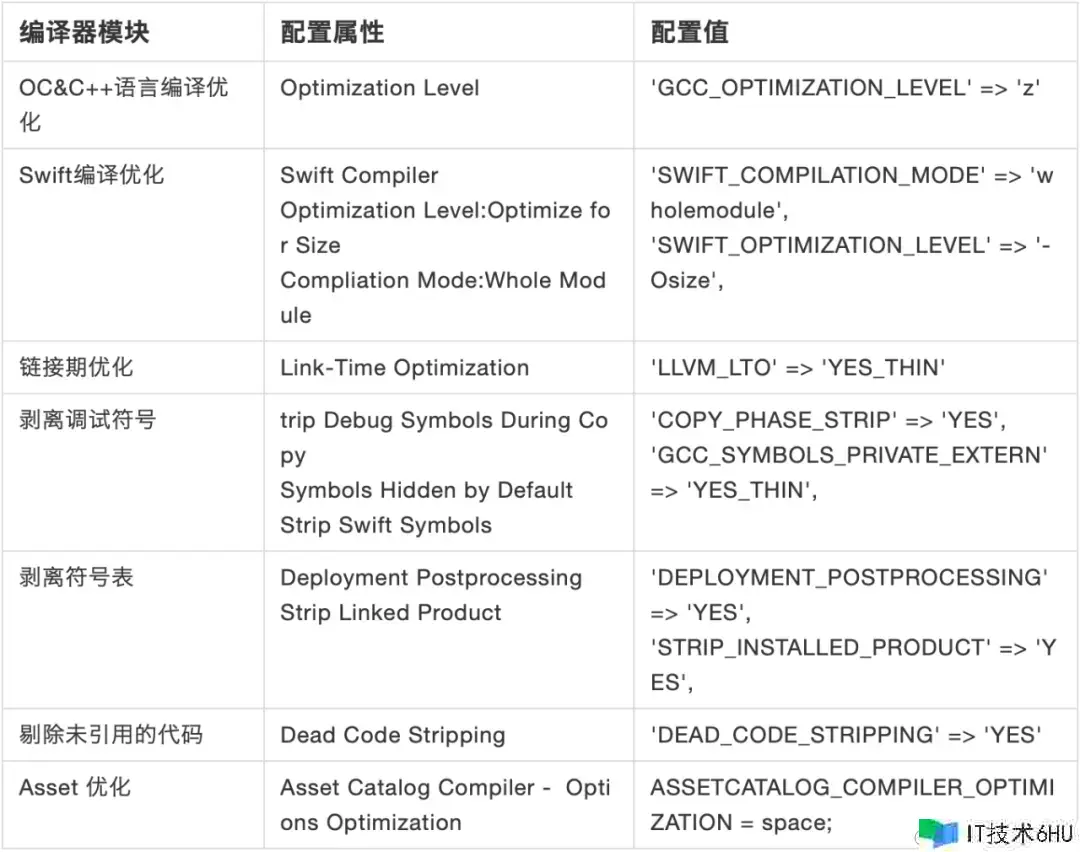
Task: Select the 链接期优化 row label
Action: coord(76,367)
